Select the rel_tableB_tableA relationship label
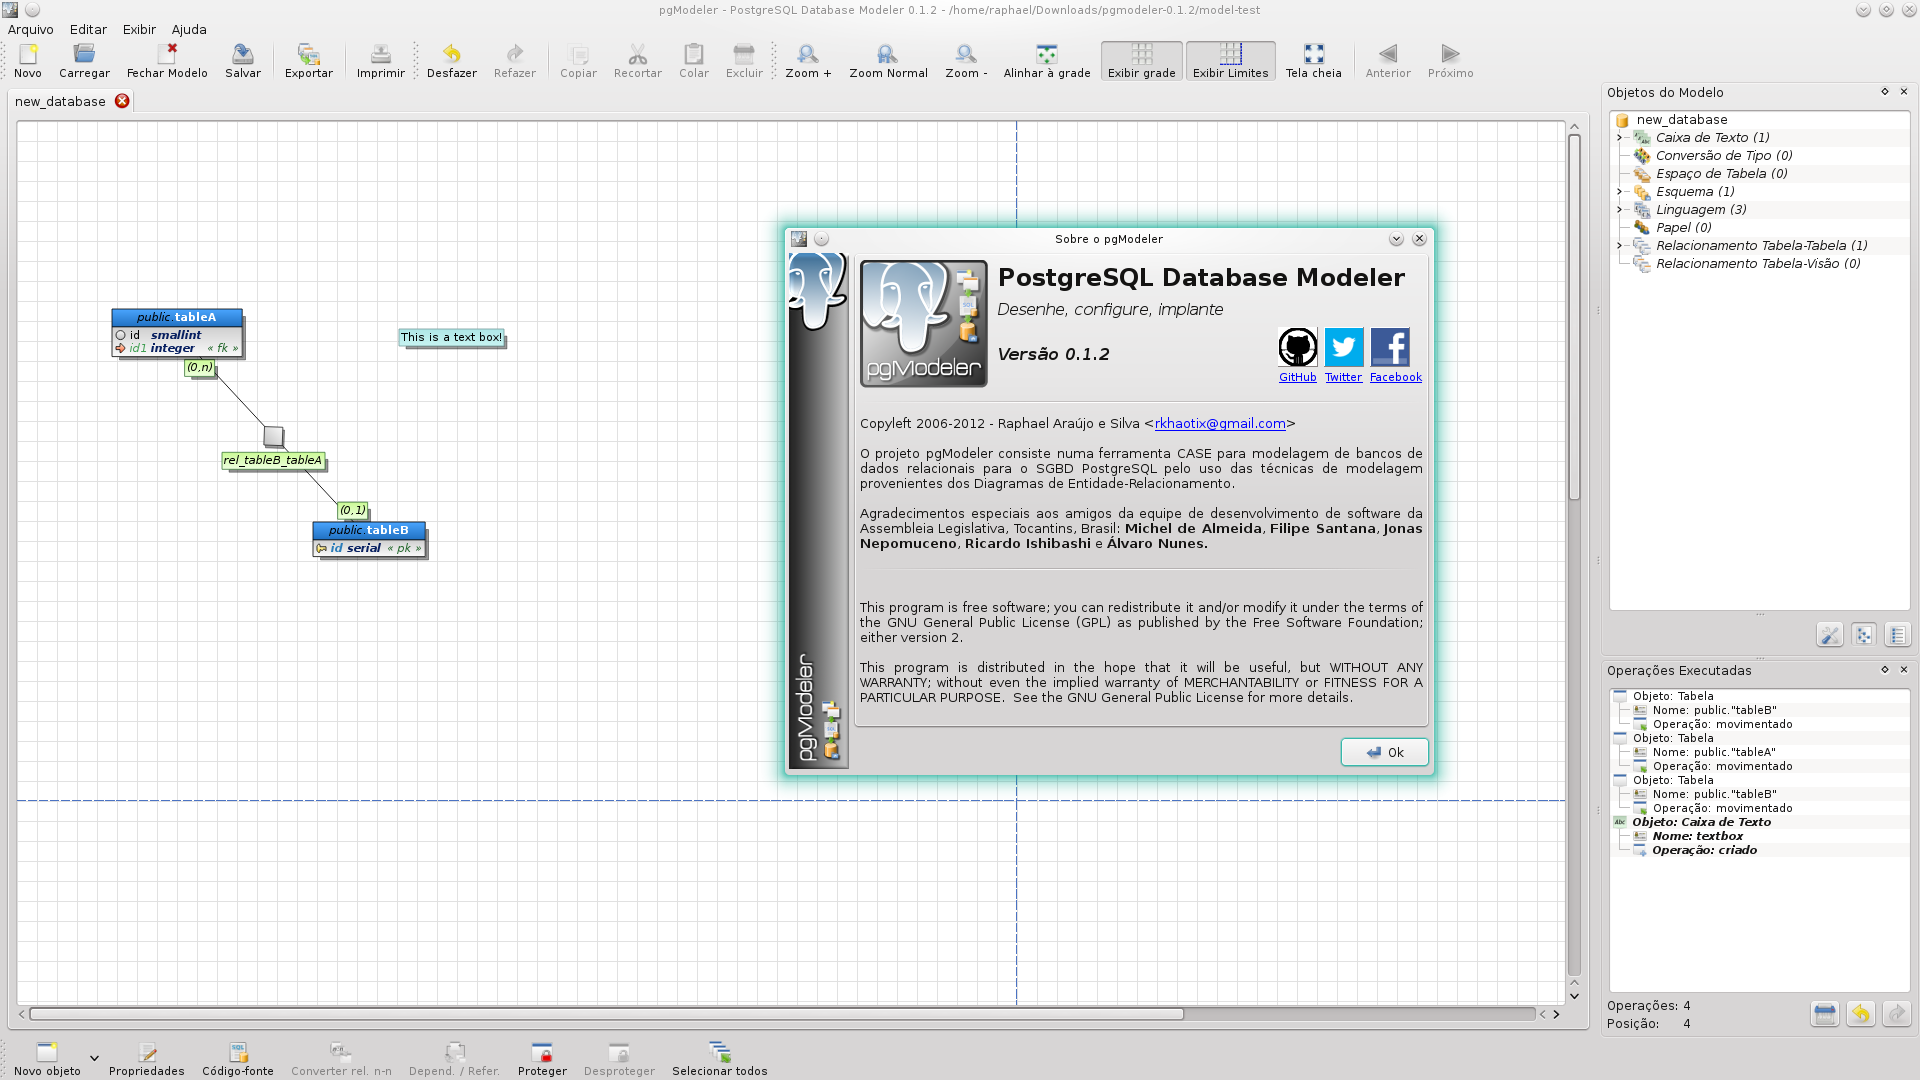Image resolution: width=1920 pixels, height=1080 pixels. 273,461
